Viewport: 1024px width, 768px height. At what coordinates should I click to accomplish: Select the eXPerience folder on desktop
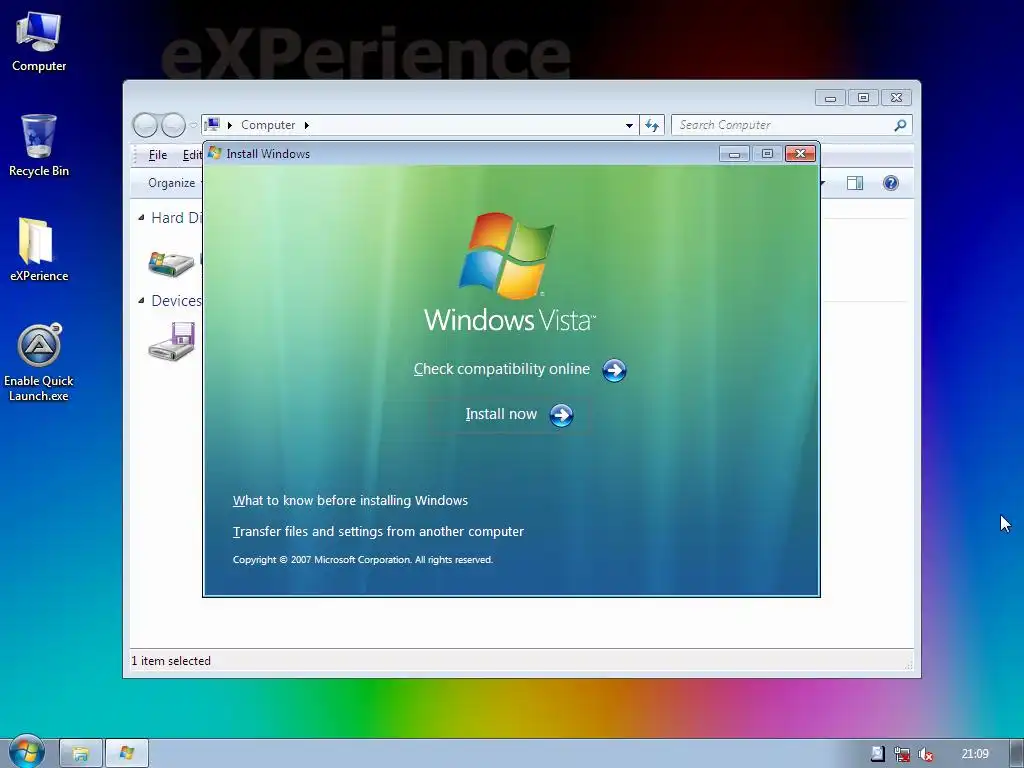click(x=39, y=249)
